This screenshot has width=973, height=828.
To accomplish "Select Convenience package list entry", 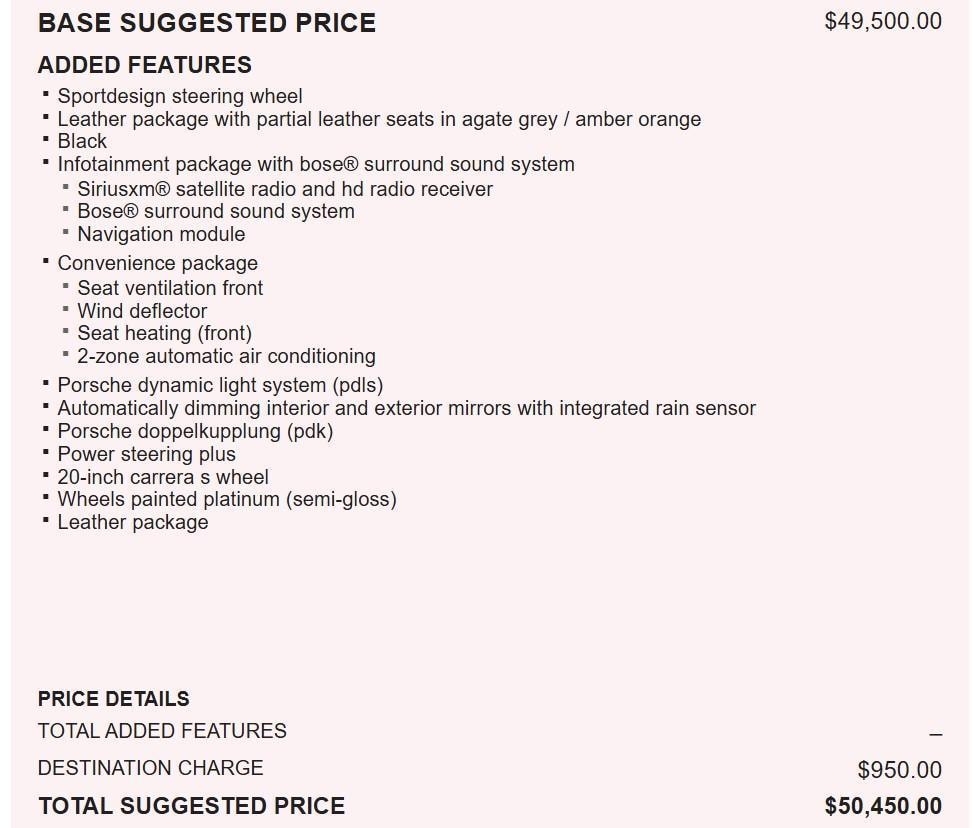I will pyautogui.click(x=158, y=263).
